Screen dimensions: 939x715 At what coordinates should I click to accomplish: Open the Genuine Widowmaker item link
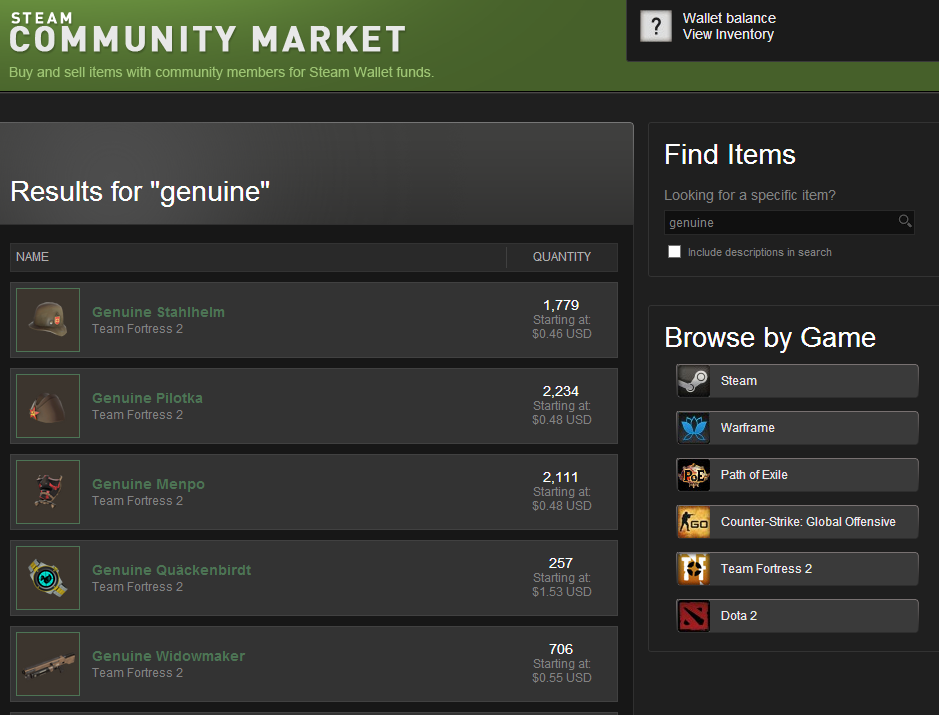tap(168, 656)
